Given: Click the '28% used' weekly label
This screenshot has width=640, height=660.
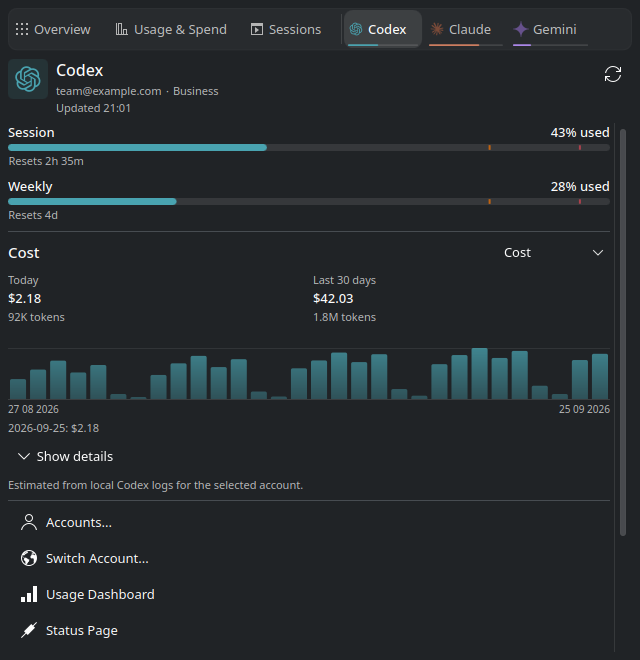Looking at the screenshot, I should pos(580,186).
